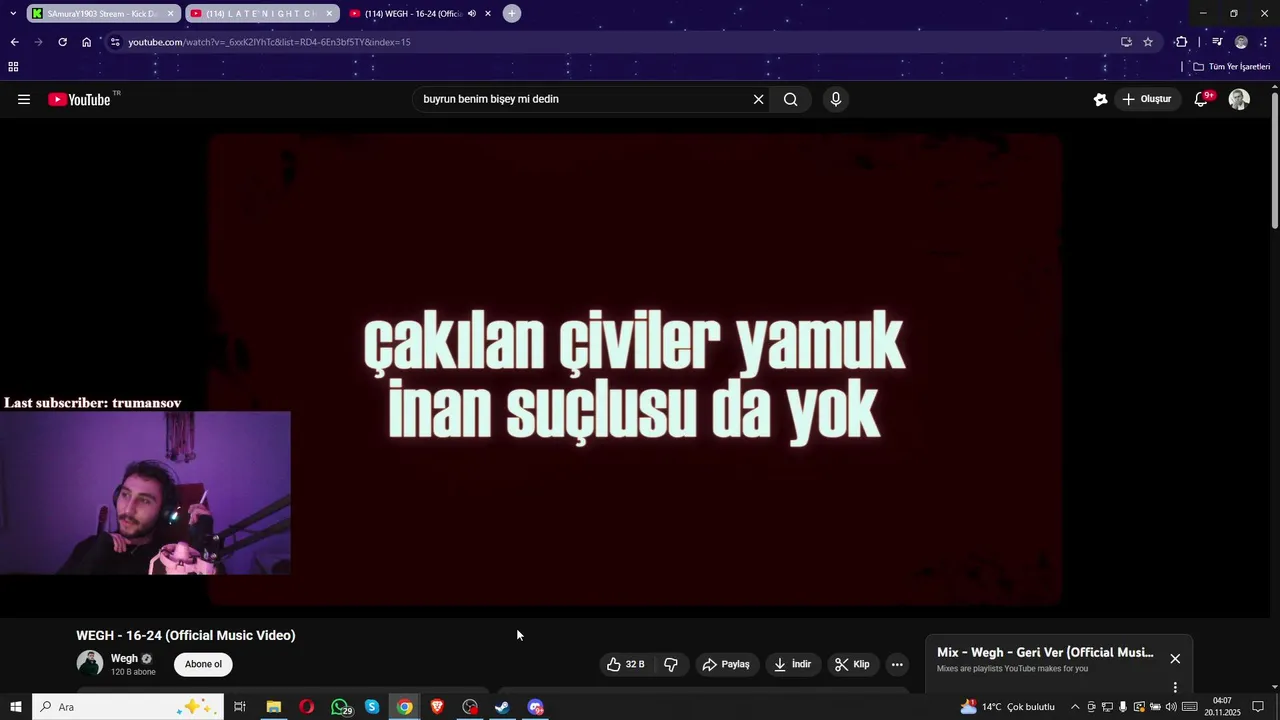Open File Explorer from the taskbar
The image size is (1280, 720).
tap(273, 707)
